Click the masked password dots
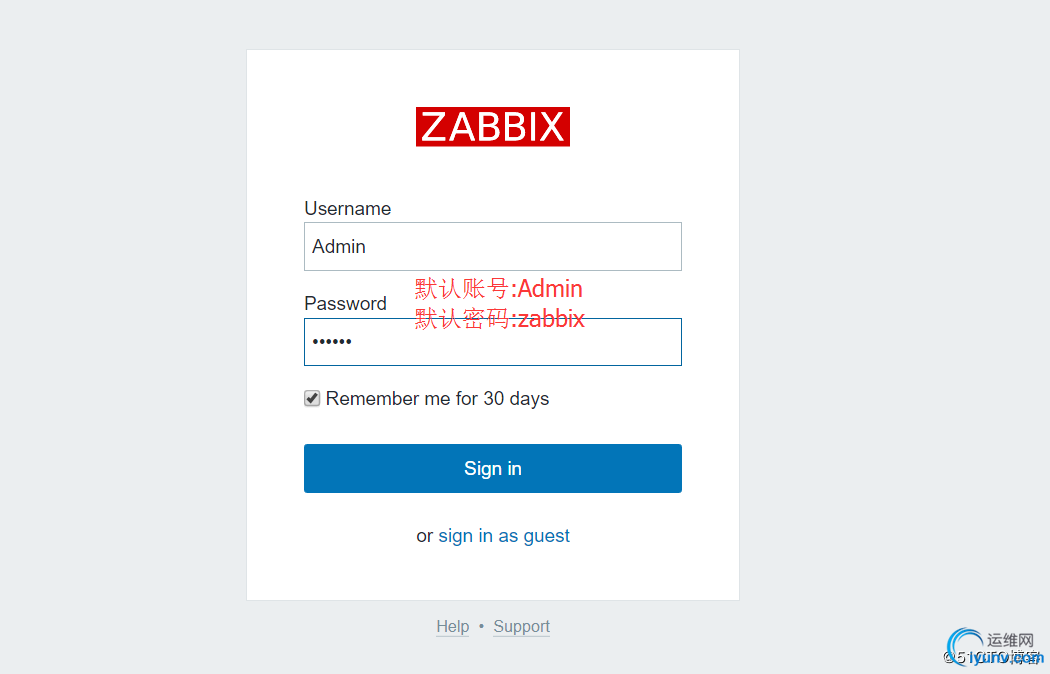 coord(332,342)
